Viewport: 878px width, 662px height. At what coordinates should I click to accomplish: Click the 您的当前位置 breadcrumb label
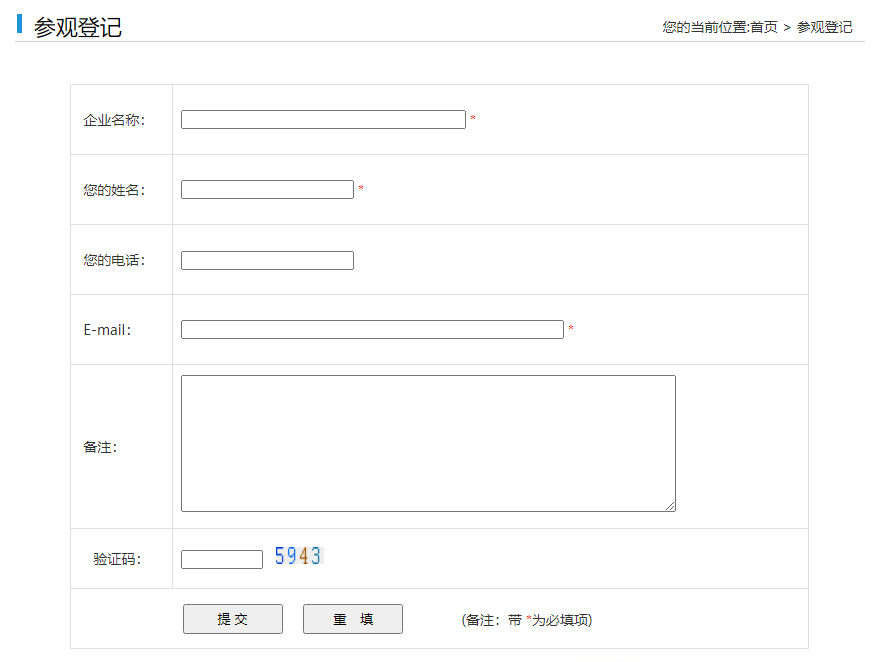click(706, 27)
